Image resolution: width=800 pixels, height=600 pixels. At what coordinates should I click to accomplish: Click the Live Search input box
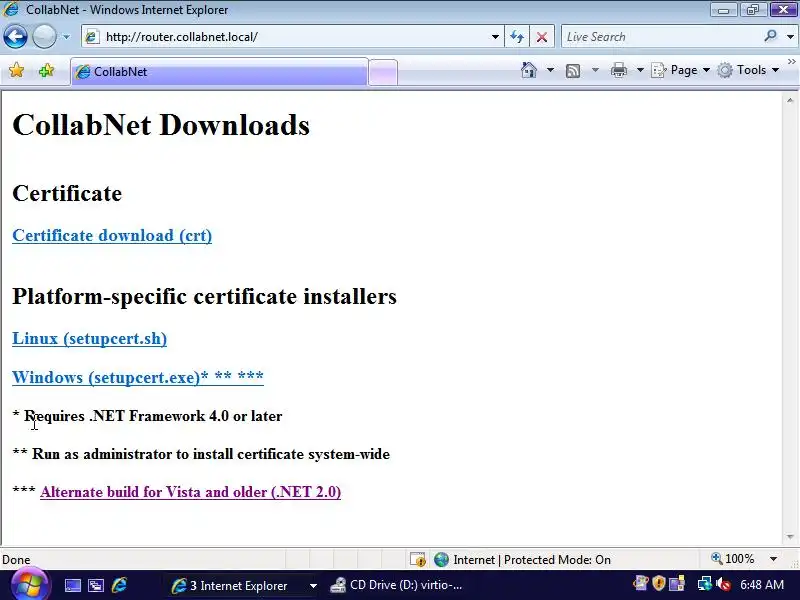coord(661,37)
